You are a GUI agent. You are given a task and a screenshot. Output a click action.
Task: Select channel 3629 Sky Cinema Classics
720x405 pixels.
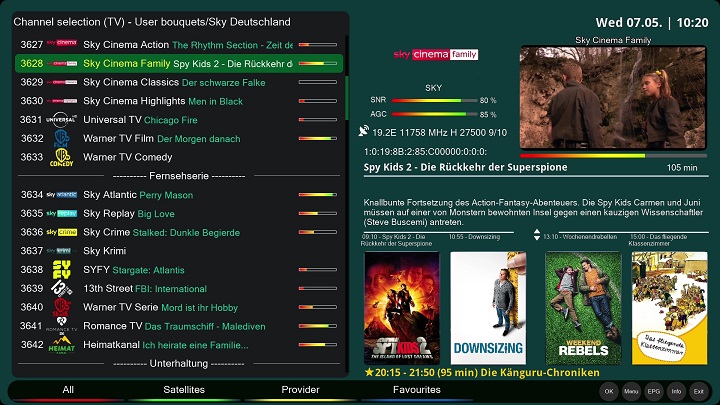[179, 82]
